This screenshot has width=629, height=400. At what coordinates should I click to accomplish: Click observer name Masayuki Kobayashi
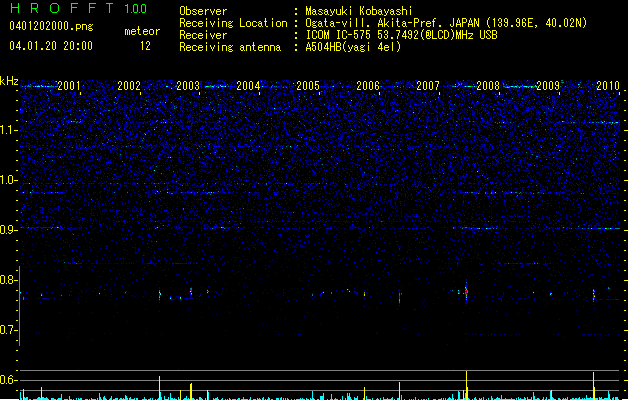click(x=359, y=11)
